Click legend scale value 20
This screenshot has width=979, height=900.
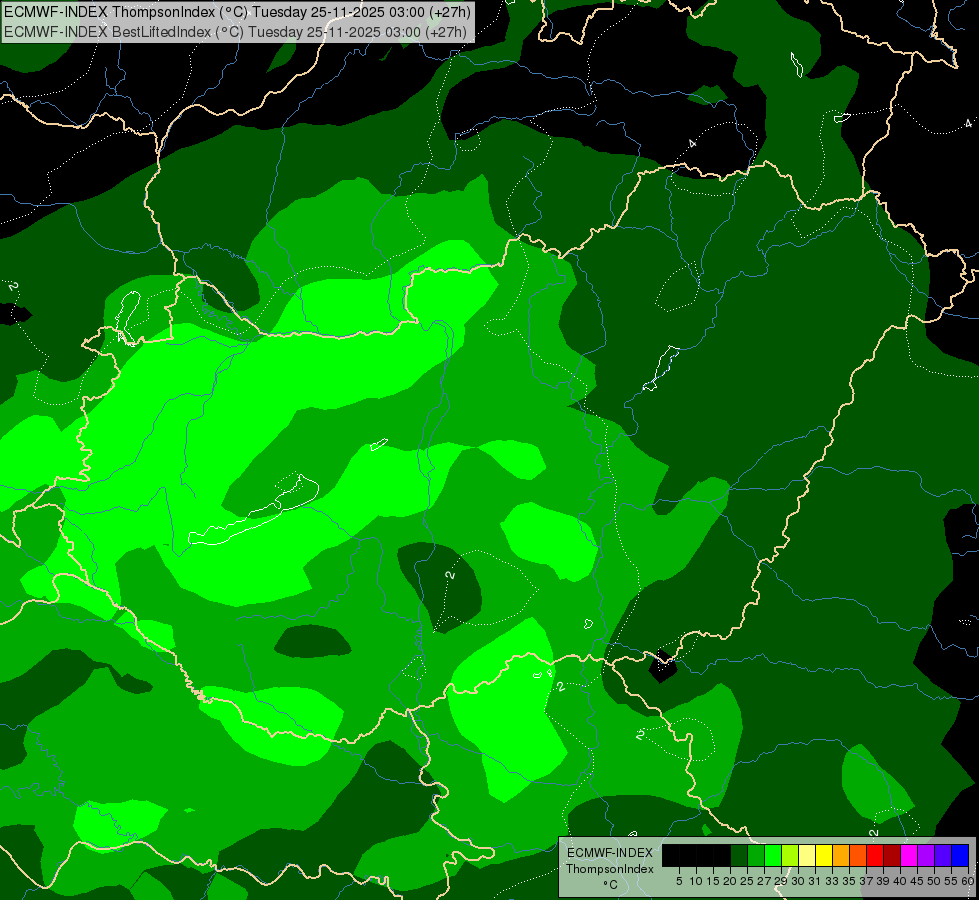point(730,881)
